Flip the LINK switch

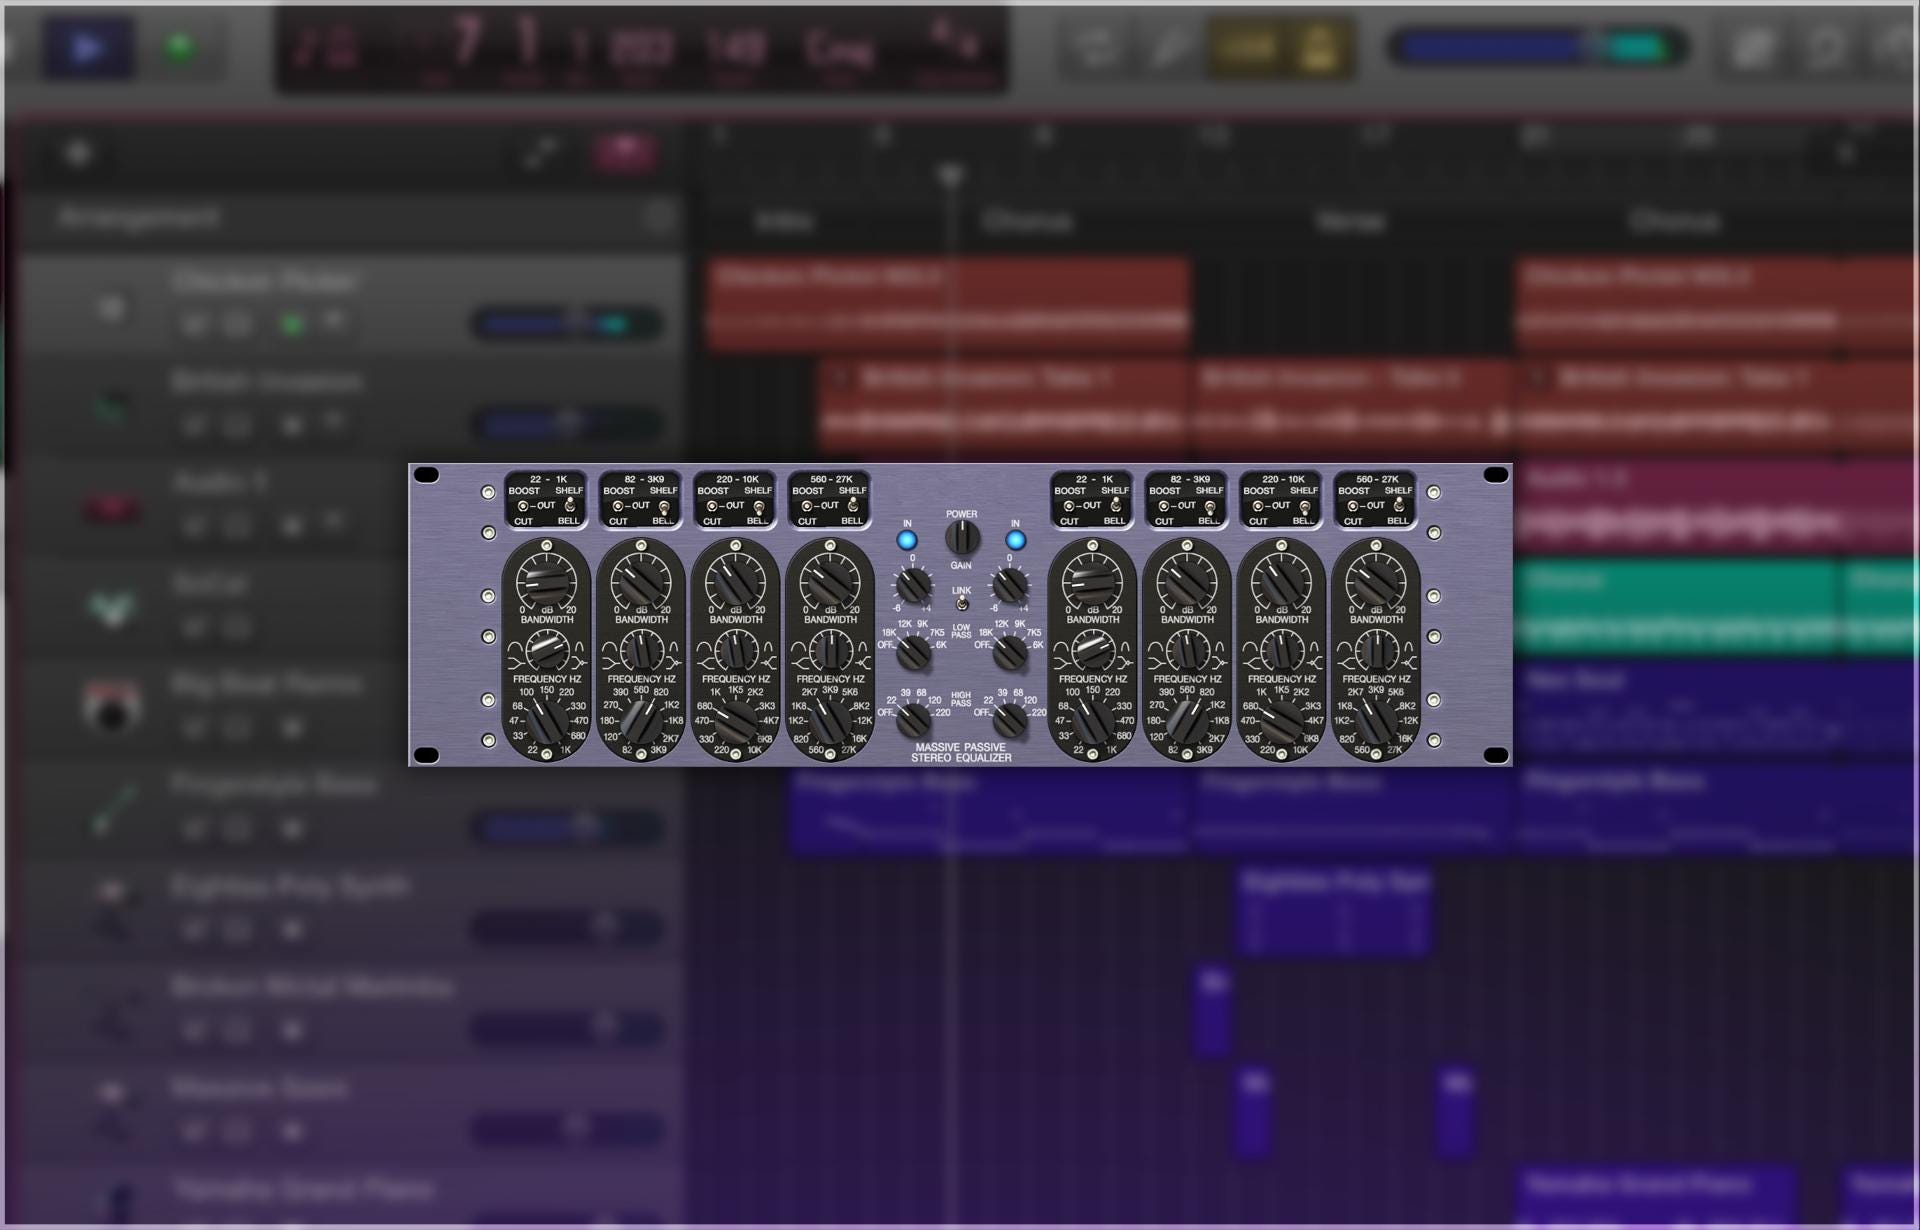click(x=961, y=604)
